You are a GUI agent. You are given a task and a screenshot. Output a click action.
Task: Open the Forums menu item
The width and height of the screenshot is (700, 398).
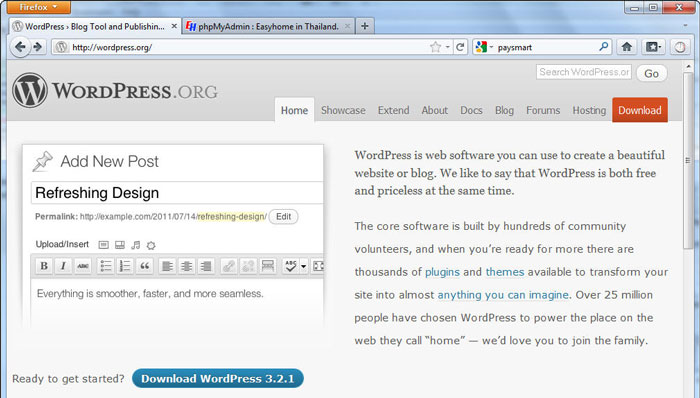543,110
